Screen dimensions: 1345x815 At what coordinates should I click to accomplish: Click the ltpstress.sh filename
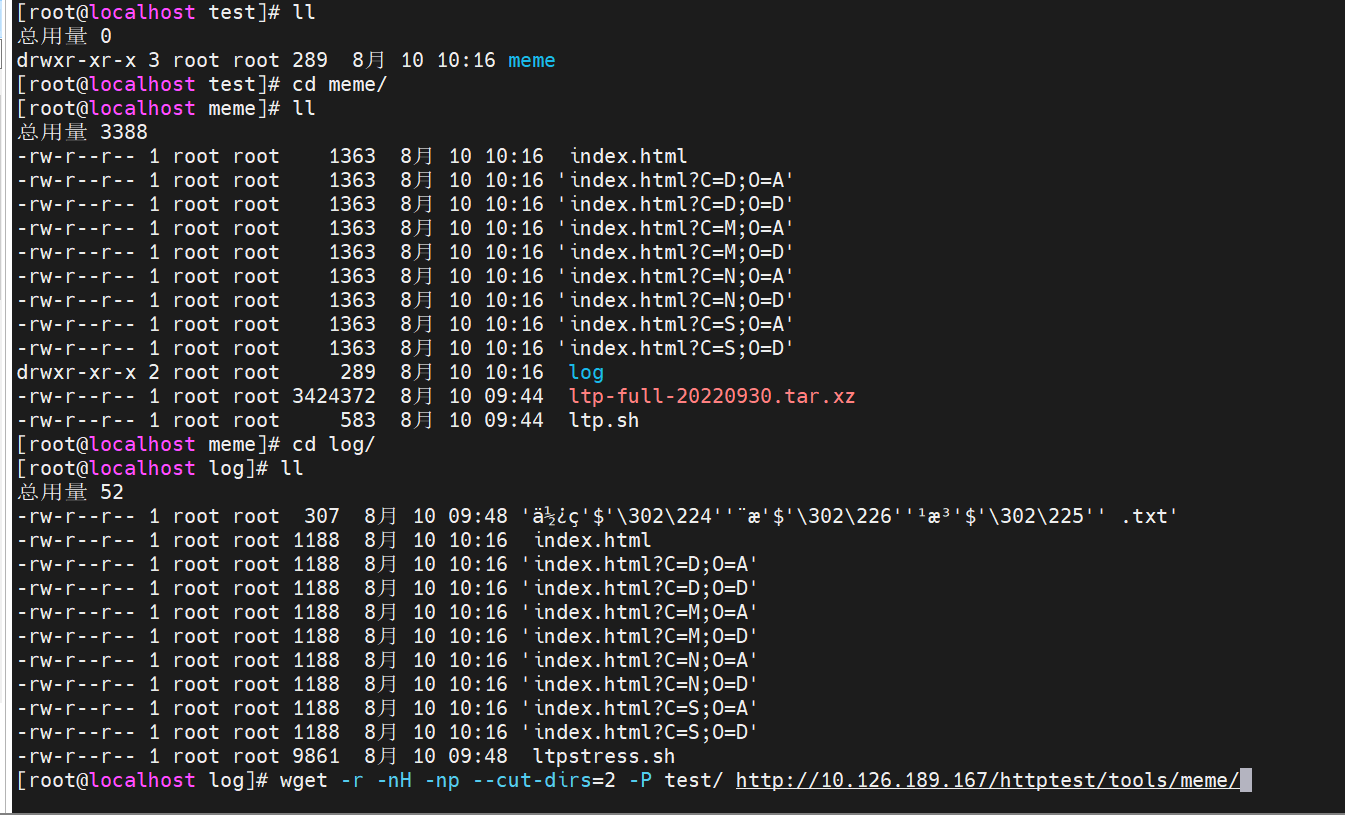point(604,756)
